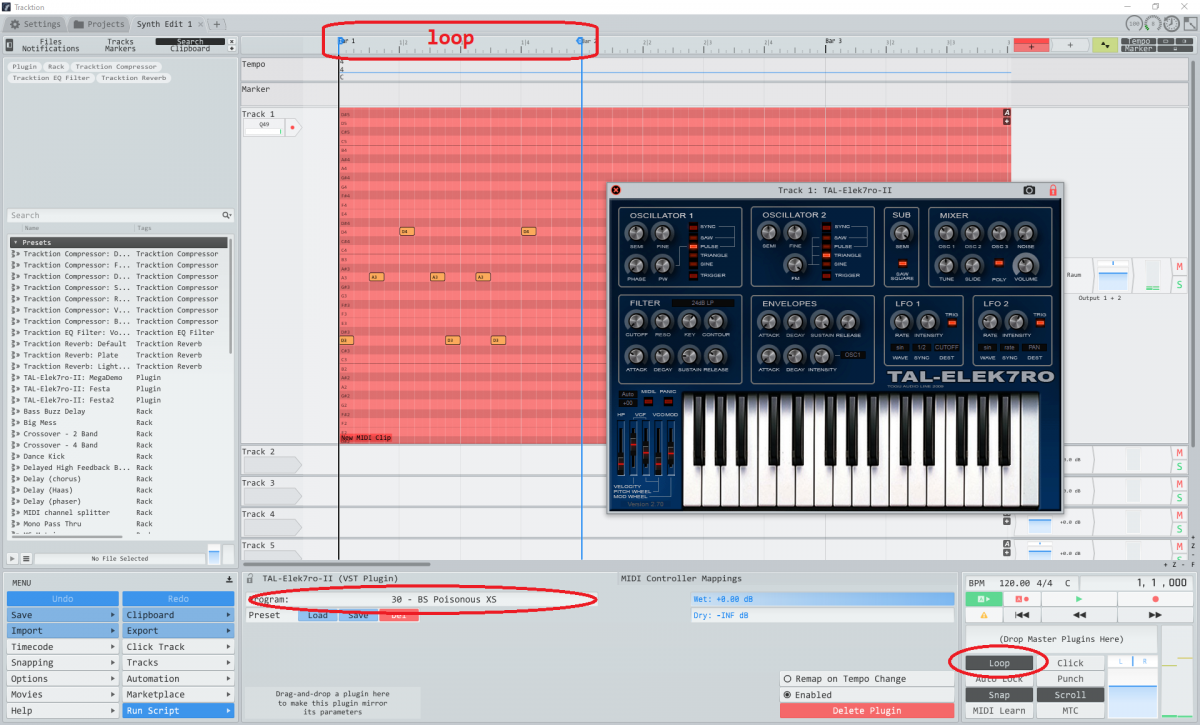Screen dimensions: 1200x725
Task: Open the LFO 1 Dest CUTOFF dropdown
Action: 946,347
